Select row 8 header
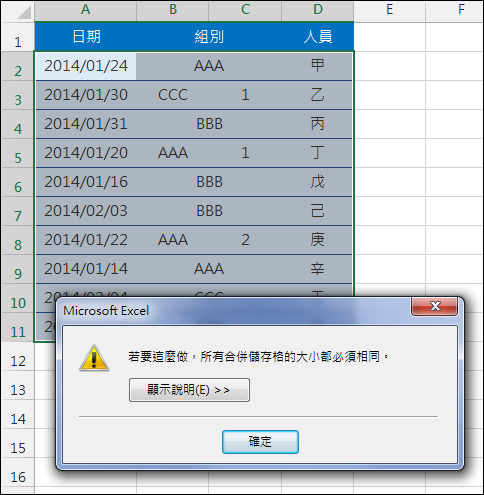The width and height of the screenshot is (484, 495). tap(18, 240)
